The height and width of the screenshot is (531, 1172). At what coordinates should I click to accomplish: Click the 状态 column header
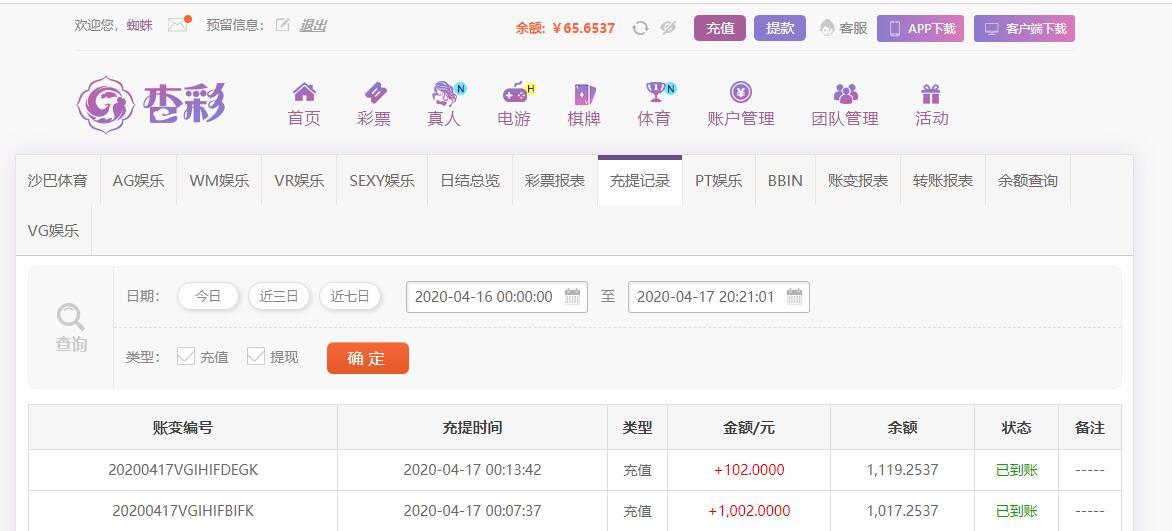point(1017,428)
